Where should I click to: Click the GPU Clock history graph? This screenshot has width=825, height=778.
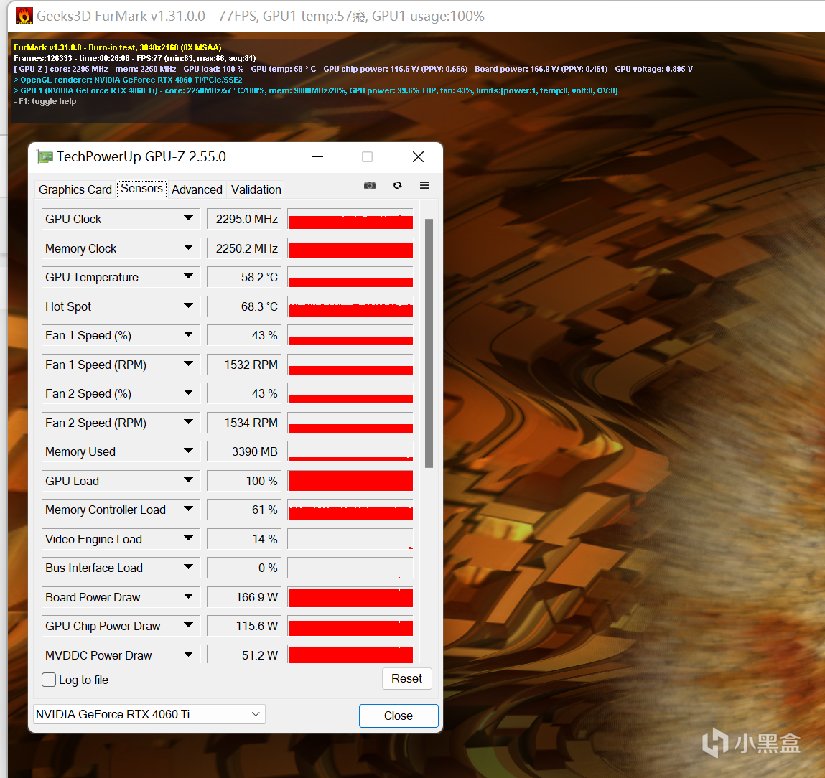(x=350, y=219)
